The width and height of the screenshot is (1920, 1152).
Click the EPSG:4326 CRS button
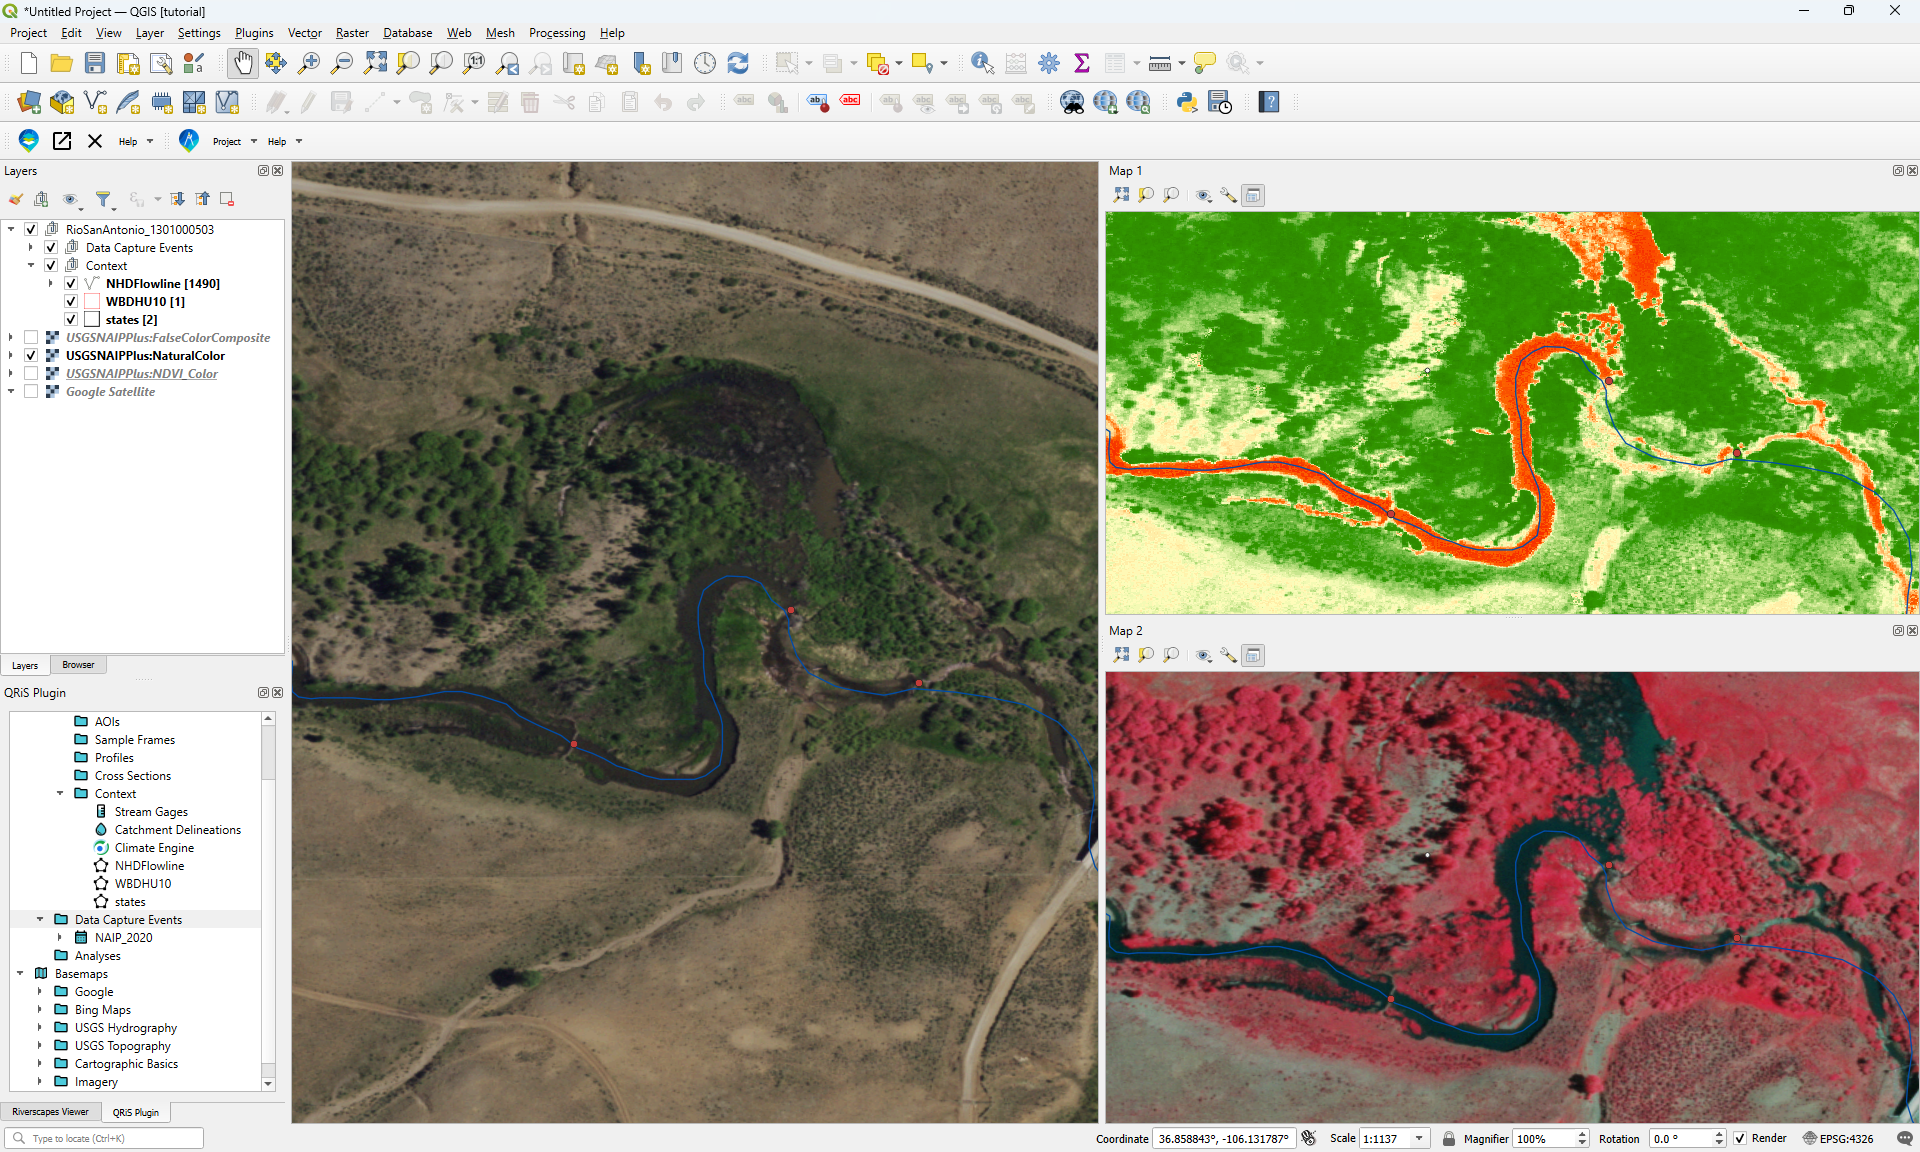[x=1838, y=1138]
